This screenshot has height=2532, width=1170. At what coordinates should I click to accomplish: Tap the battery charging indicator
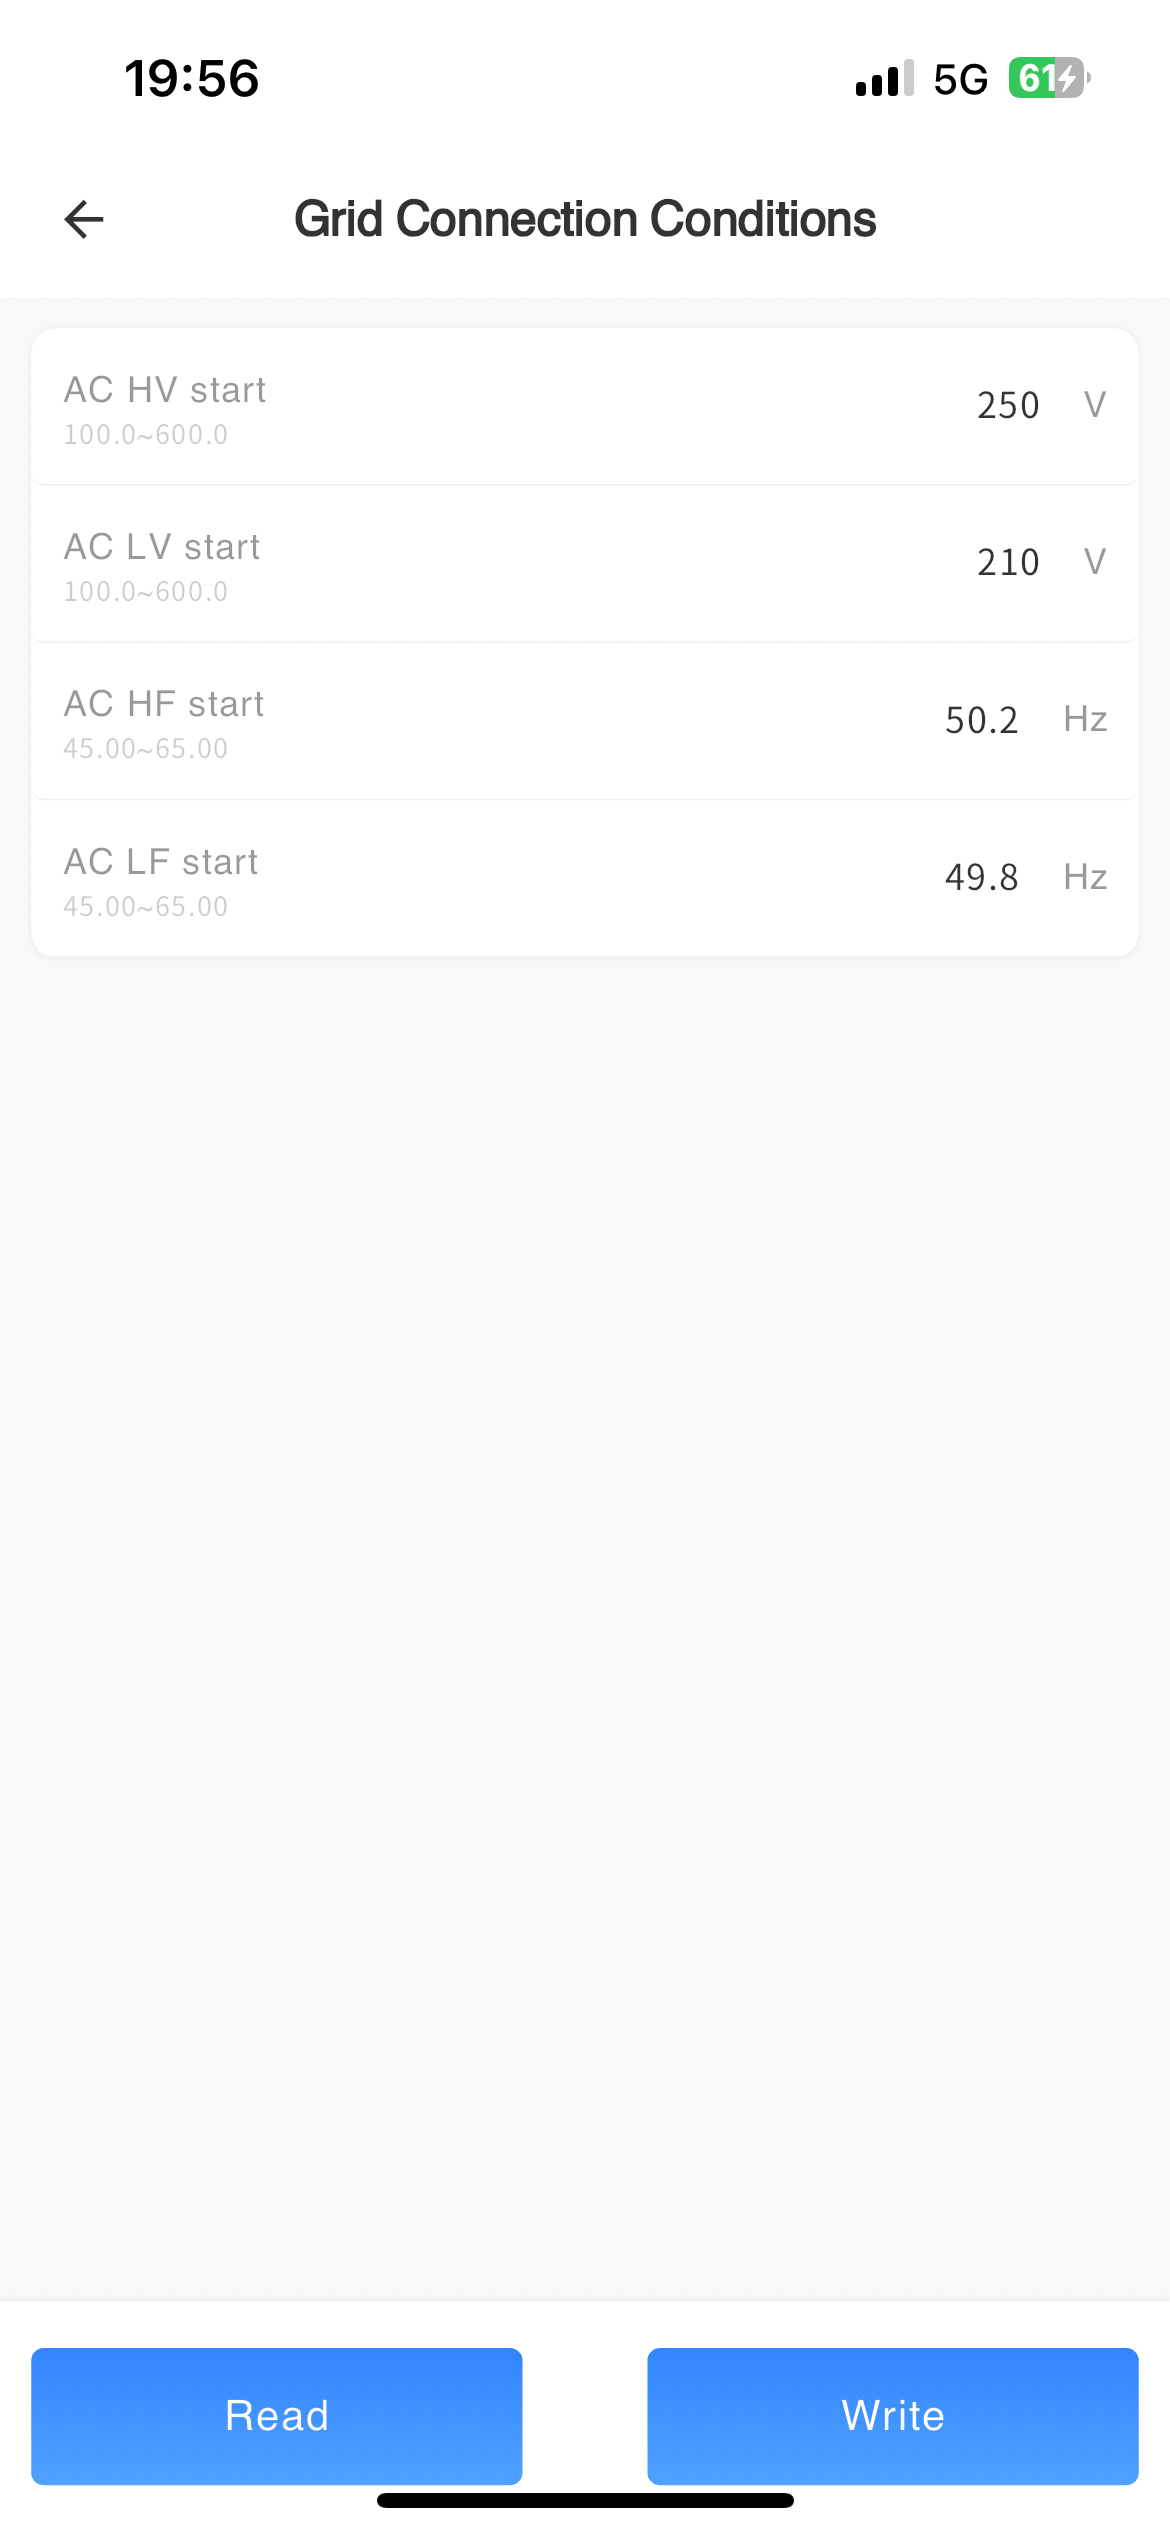(x=1048, y=78)
